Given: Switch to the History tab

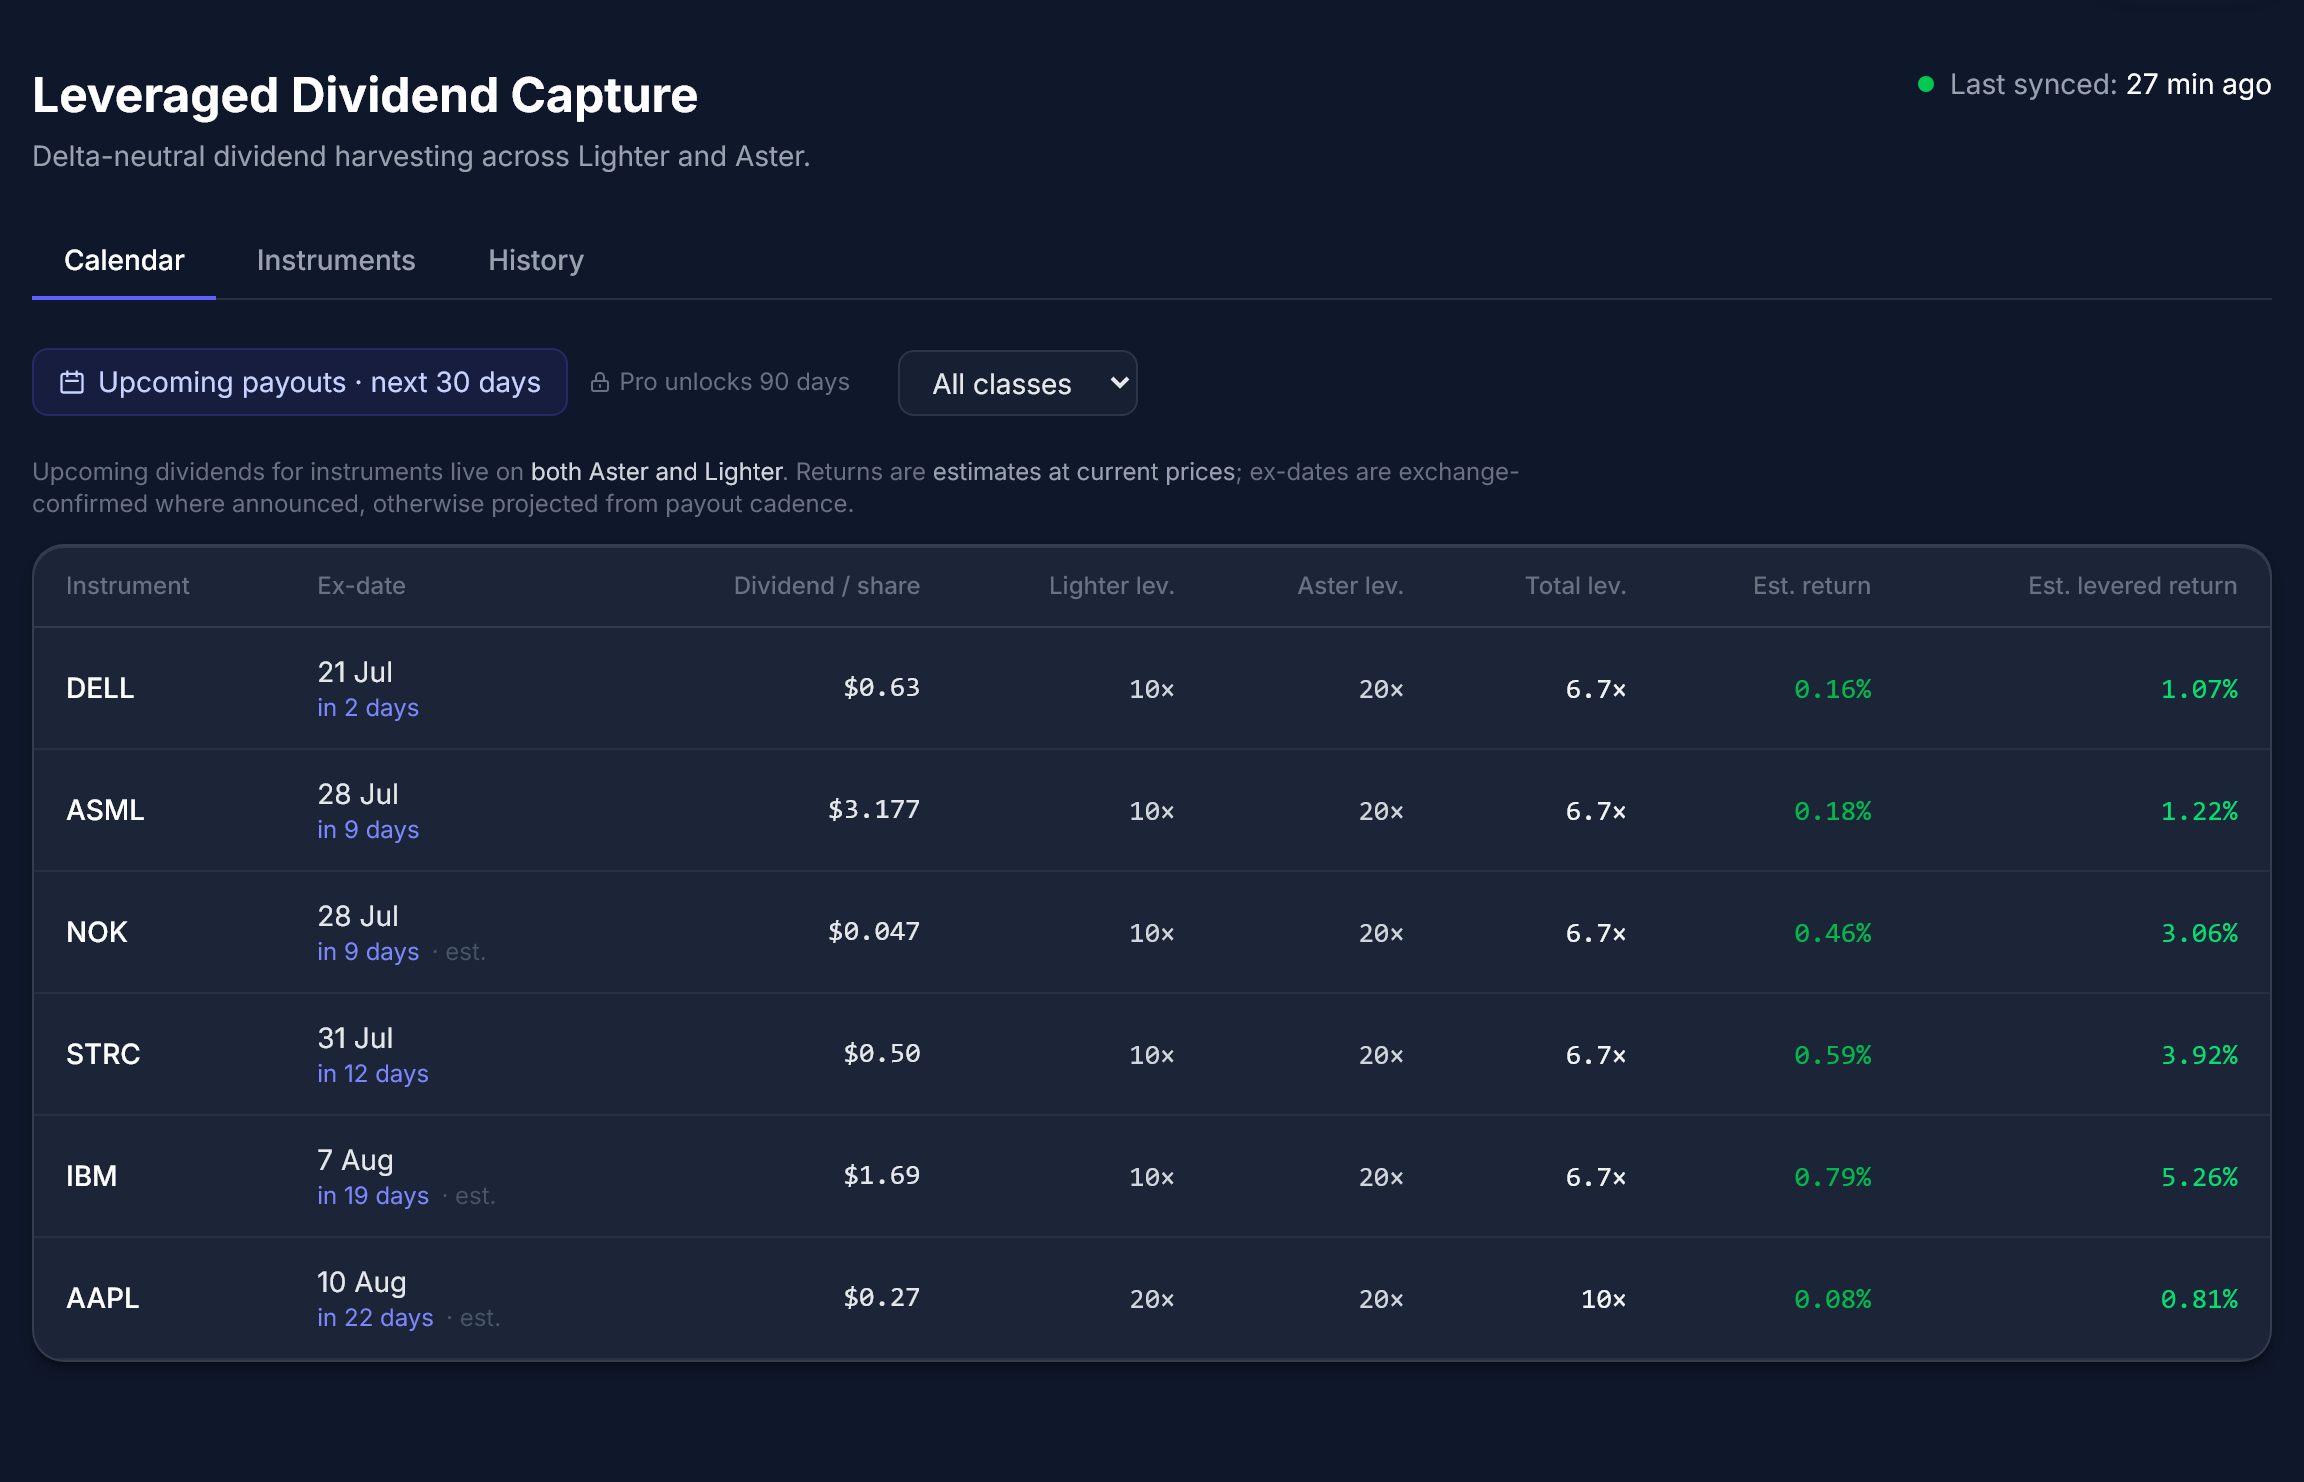Looking at the screenshot, I should tap(536, 260).
